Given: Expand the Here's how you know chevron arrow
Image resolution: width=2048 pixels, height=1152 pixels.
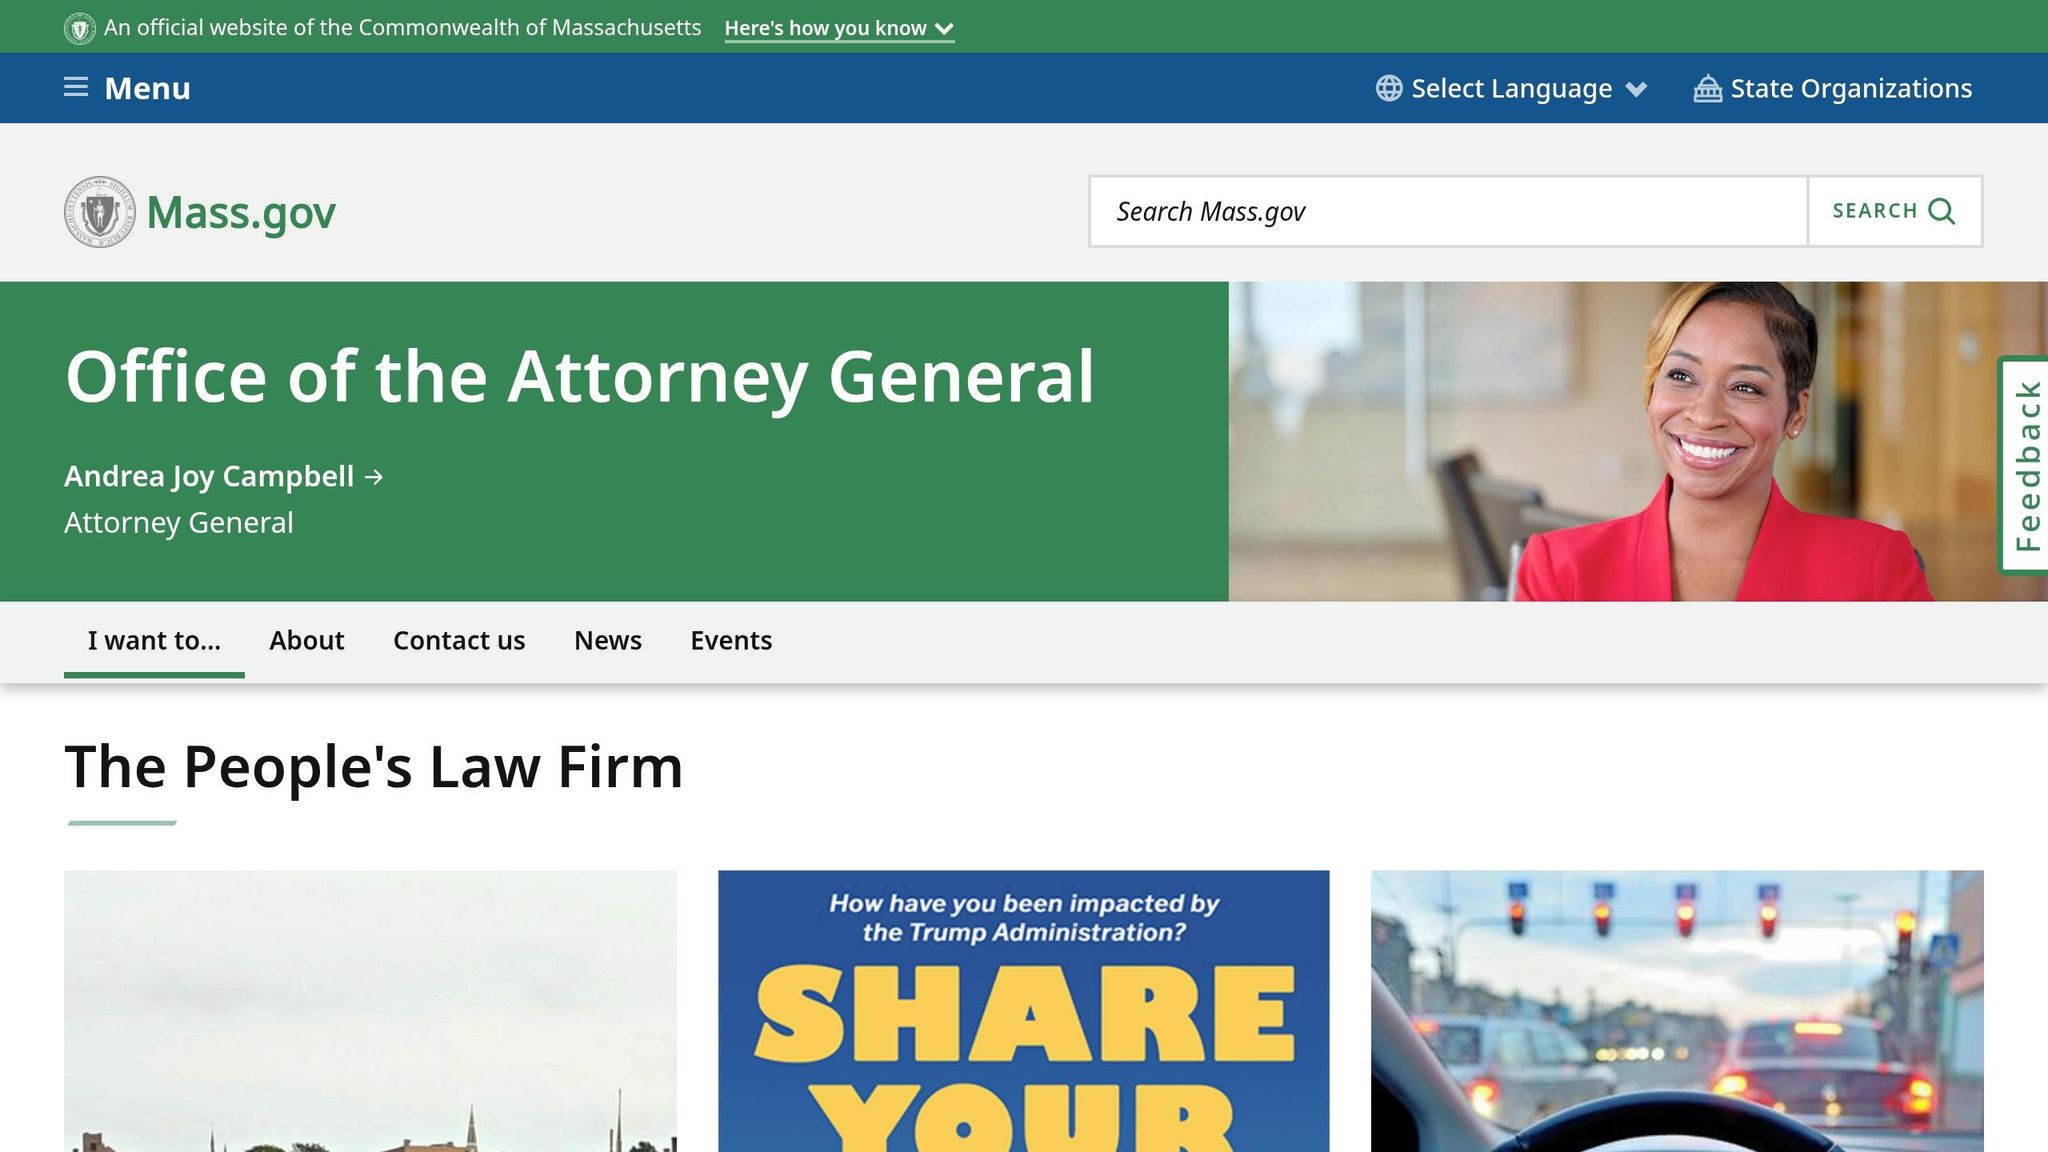Looking at the screenshot, I should point(943,29).
